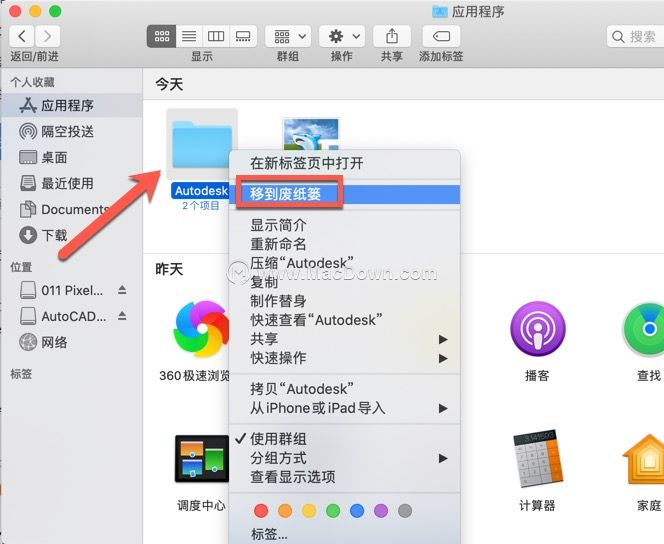Choose Quick Look "Autodesk" menu item

coord(344,320)
